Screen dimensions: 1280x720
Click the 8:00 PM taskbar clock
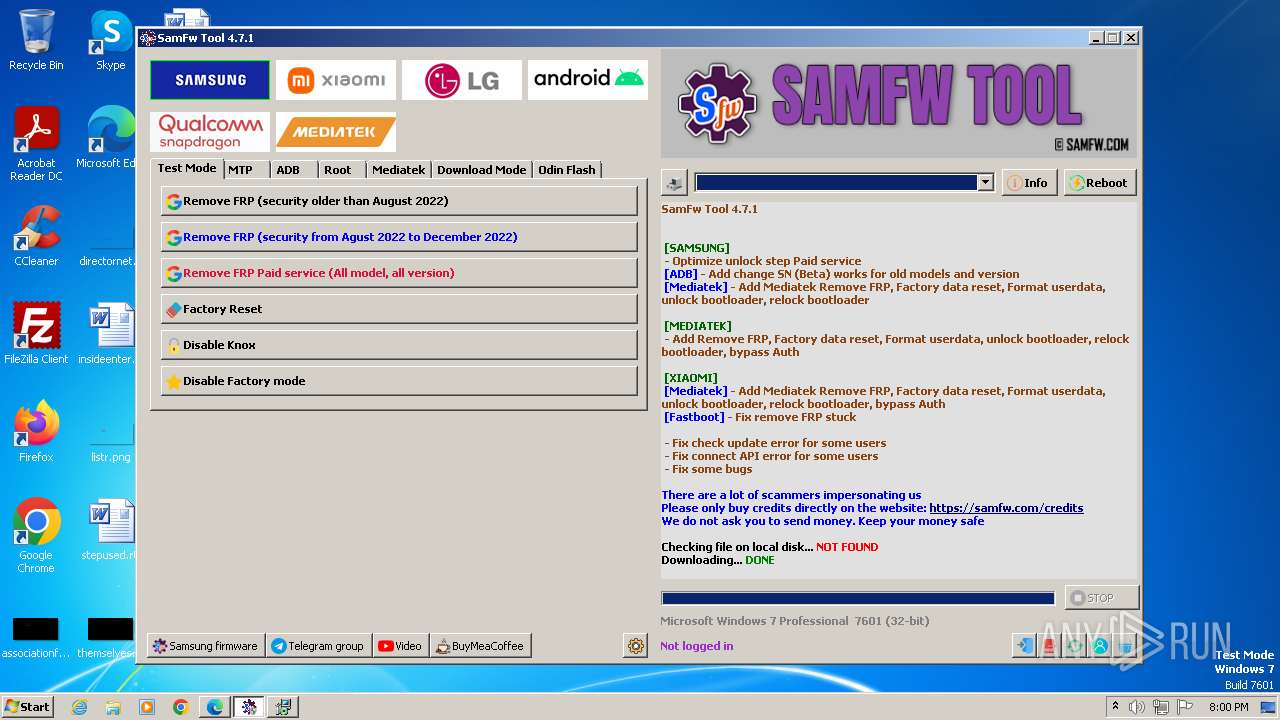click(x=1228, y=707)
